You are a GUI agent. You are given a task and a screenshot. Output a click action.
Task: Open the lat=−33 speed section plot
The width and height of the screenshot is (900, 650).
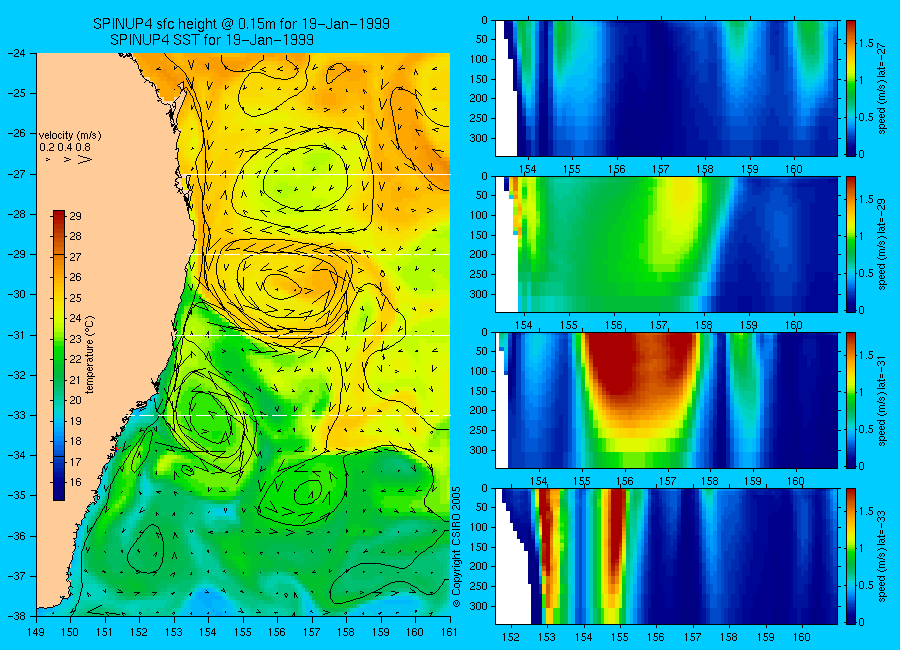click(x=666, y=556)
